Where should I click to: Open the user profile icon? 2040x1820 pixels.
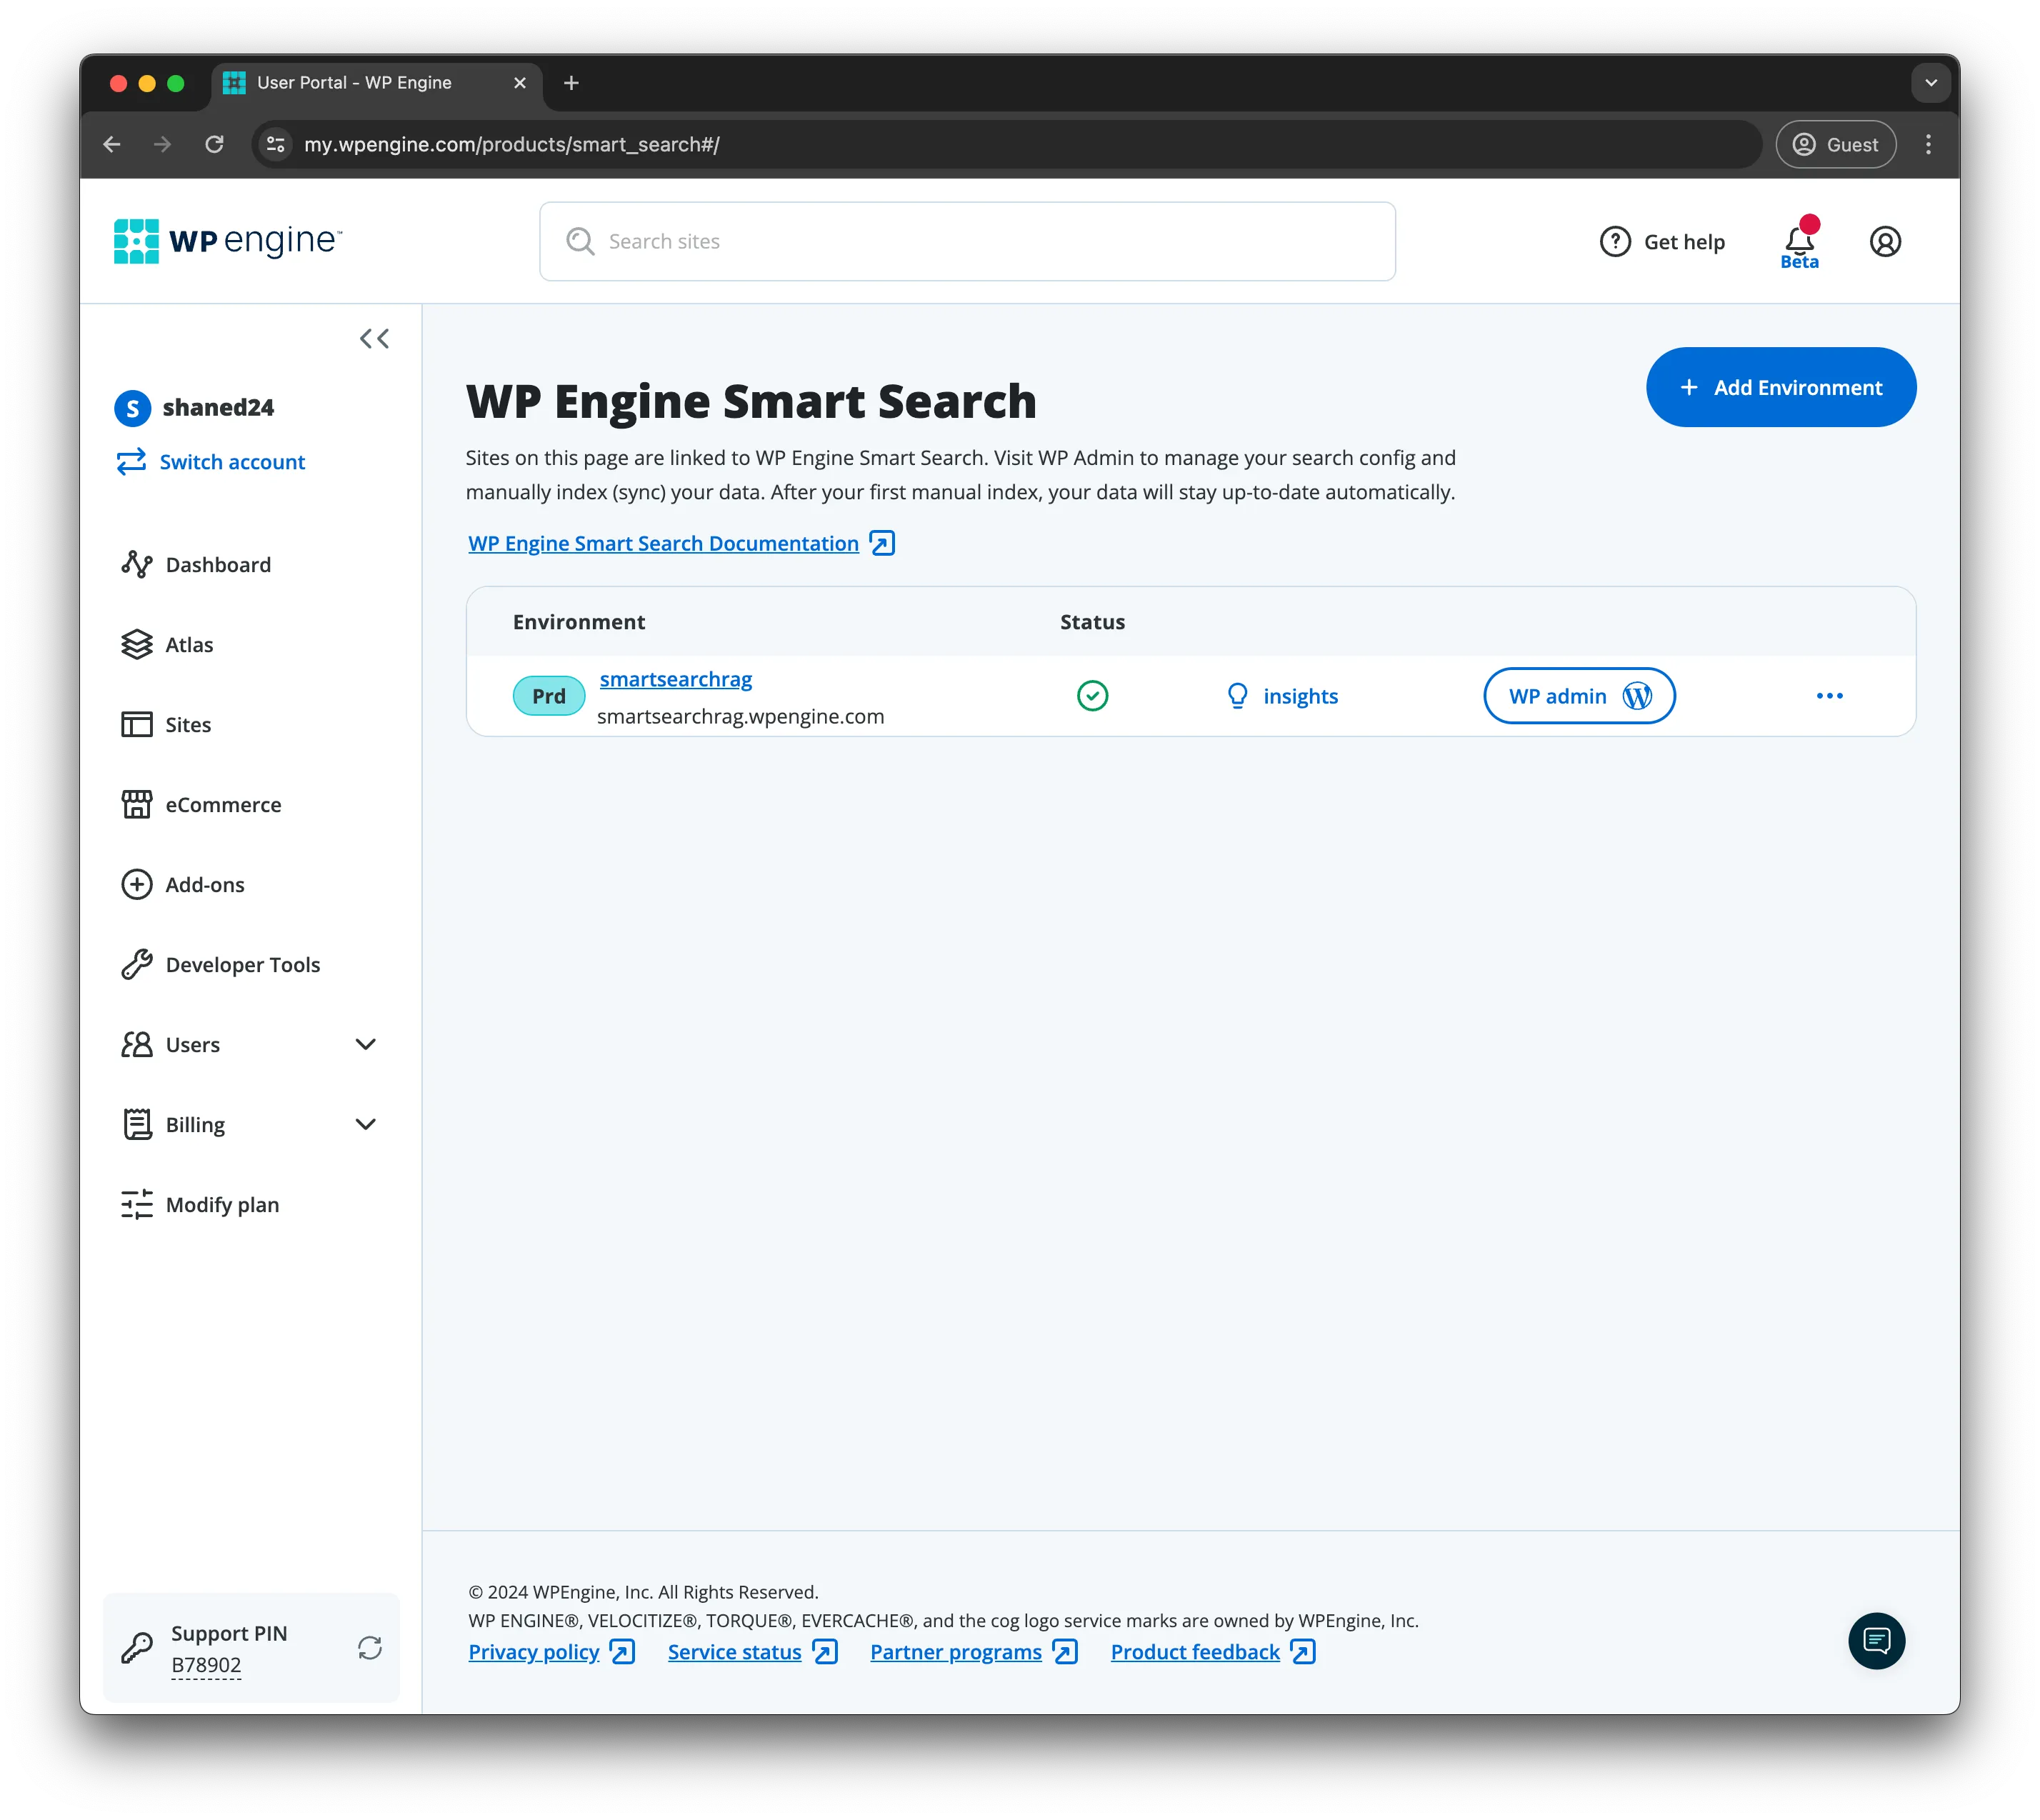(x=1885, y=241)
